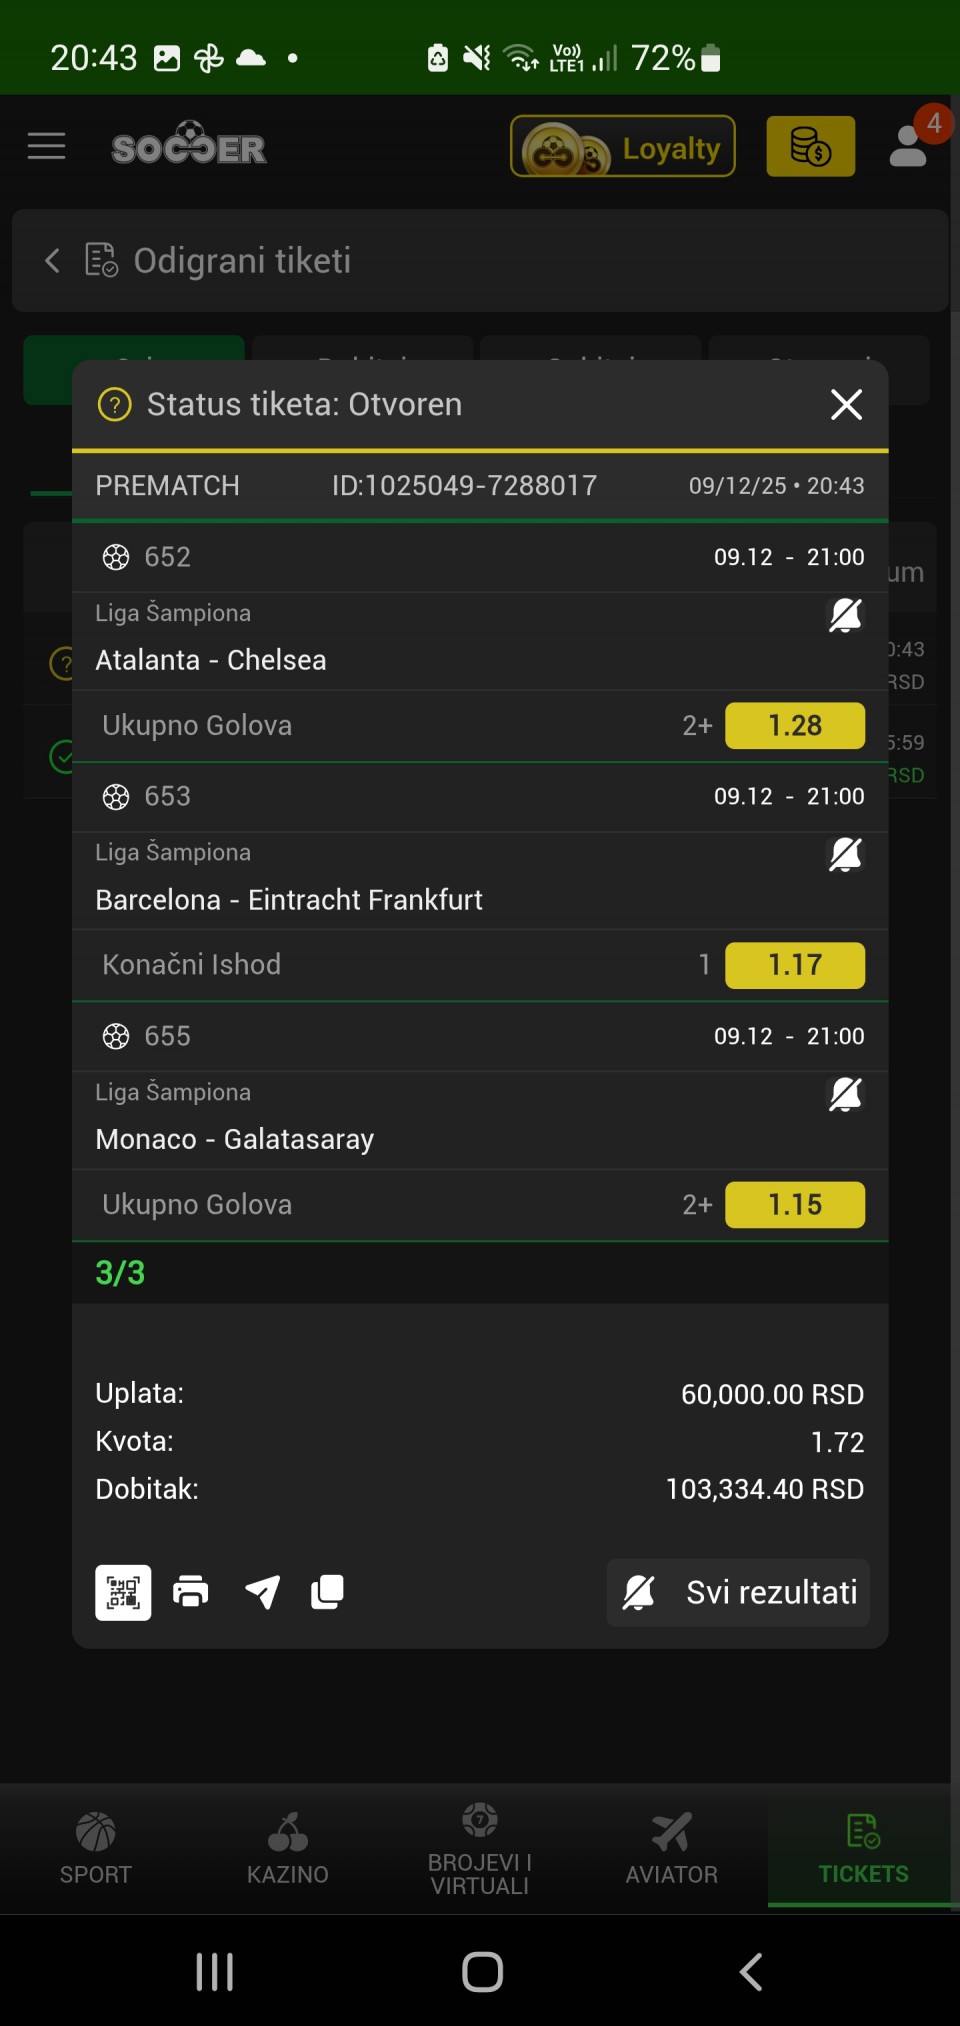This screenshot has width=960, height=2026.
Task: Close the ticket status dialog
Action: [x=846, y=405]
